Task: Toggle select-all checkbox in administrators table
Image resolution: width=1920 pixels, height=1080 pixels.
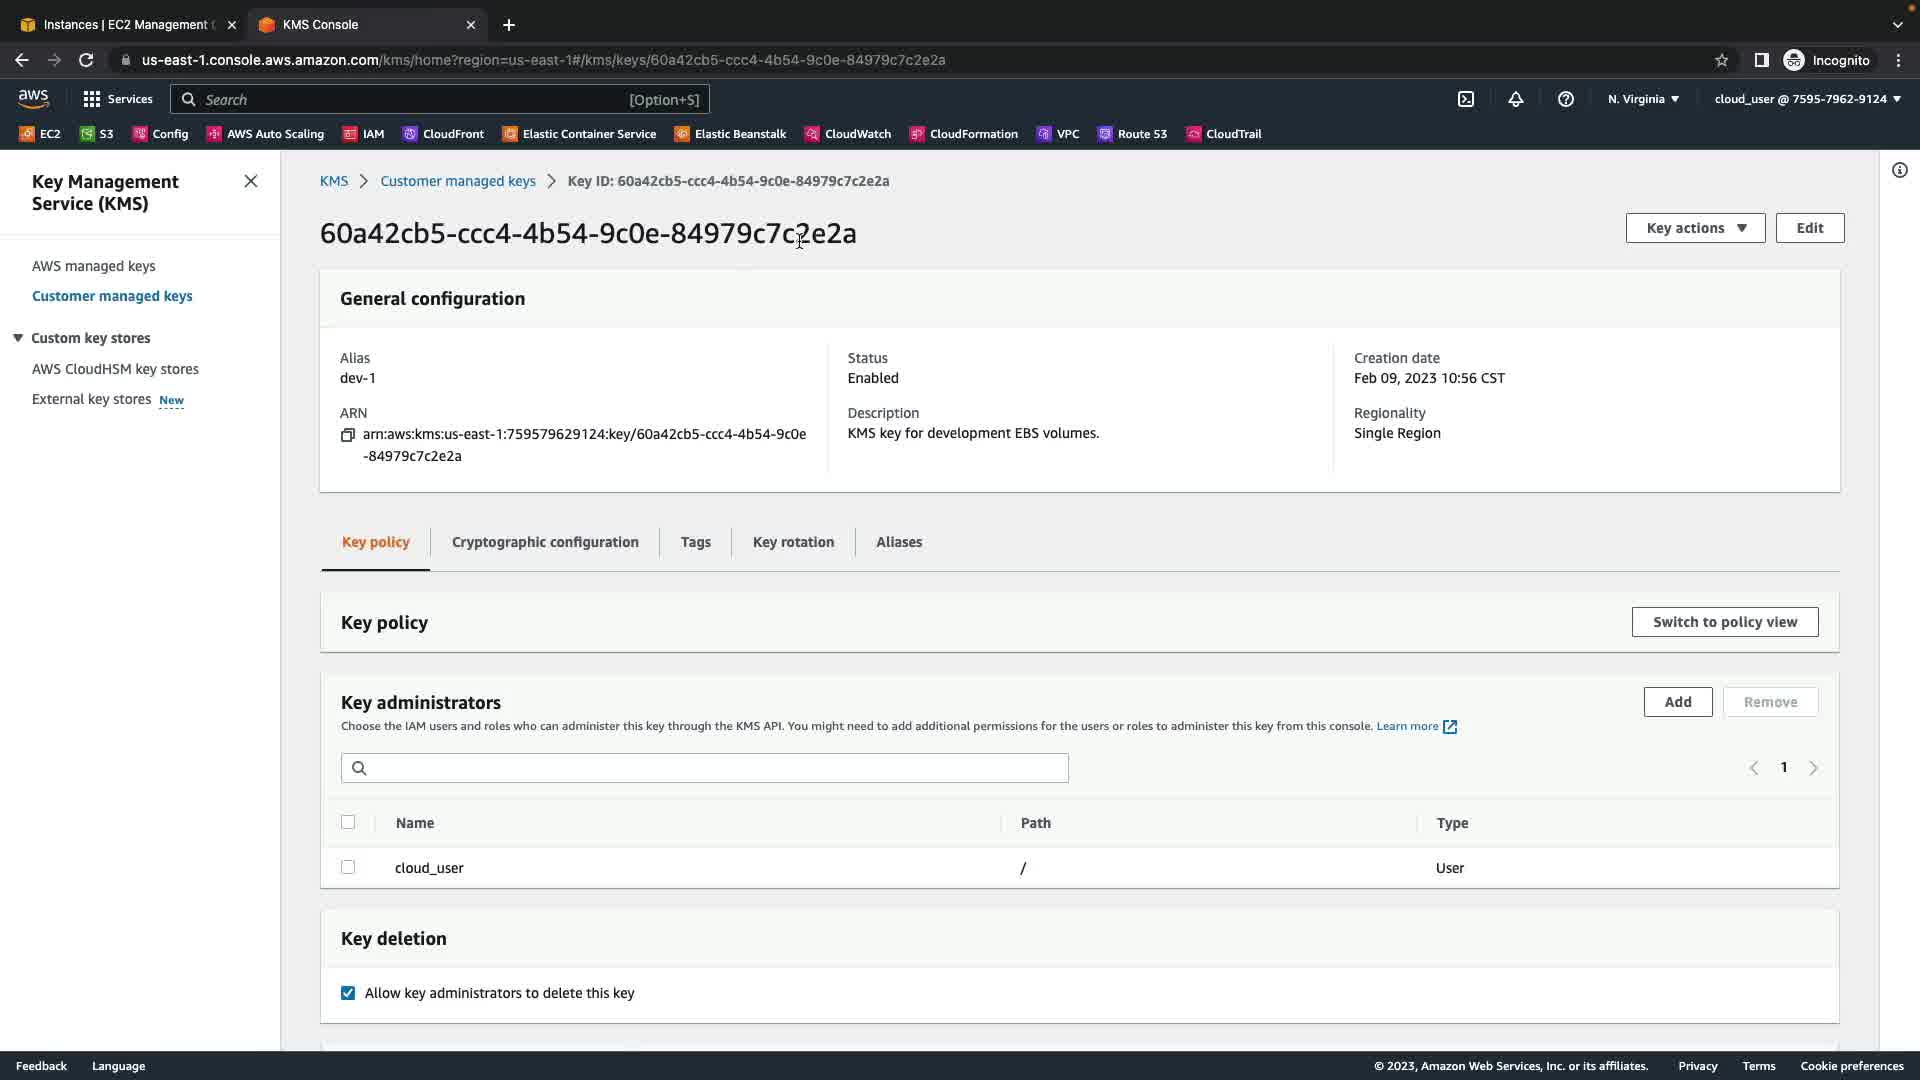Action: pos(348,822)
